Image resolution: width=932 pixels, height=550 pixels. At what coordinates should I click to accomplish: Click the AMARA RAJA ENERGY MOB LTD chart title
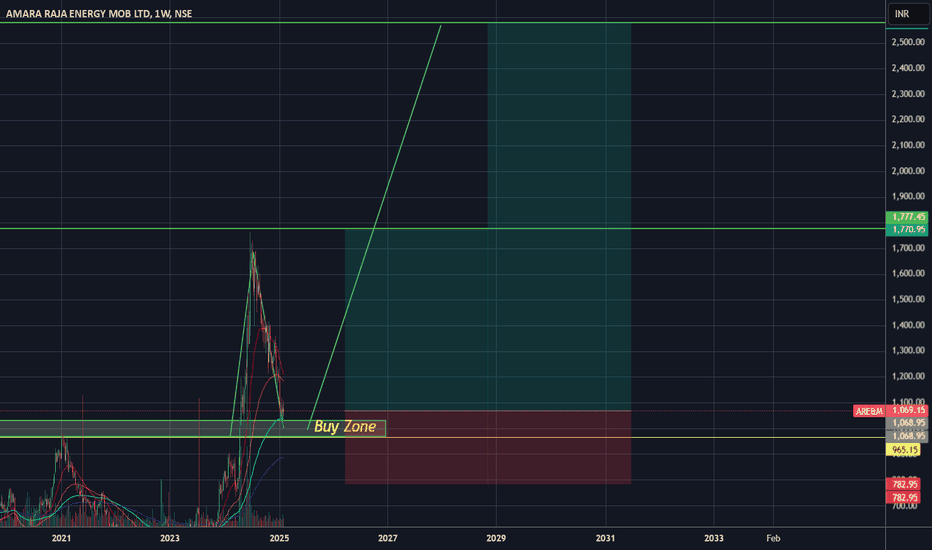tap(99, 14)
